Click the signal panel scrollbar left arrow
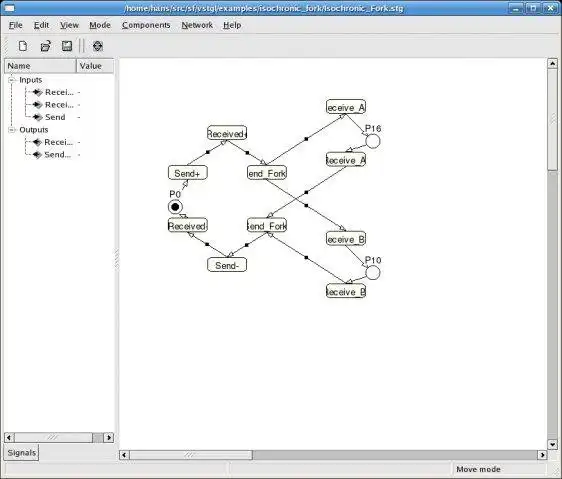Screen dimensions: 562x479 coord(9,437)
